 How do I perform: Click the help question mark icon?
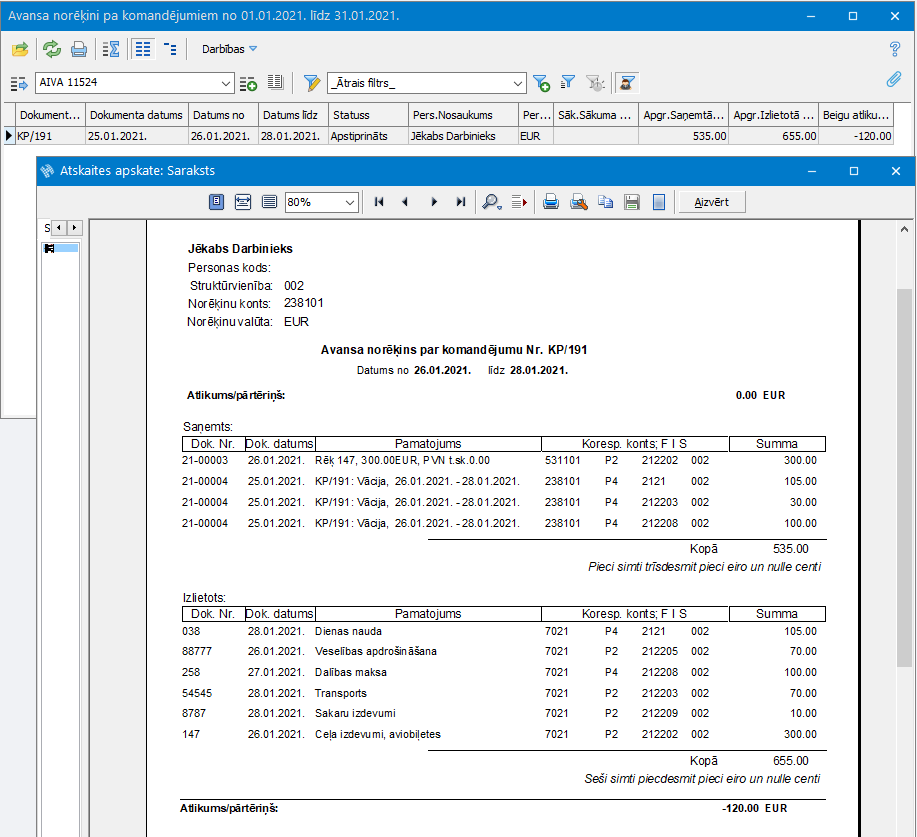click(x=895, y=49)
